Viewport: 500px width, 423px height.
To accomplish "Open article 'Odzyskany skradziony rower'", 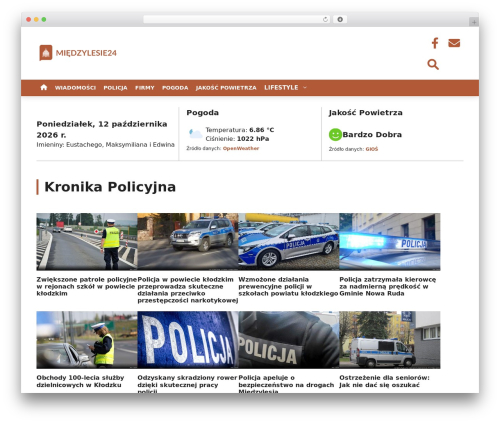I will pyautogui.click(x=187, y=384).
